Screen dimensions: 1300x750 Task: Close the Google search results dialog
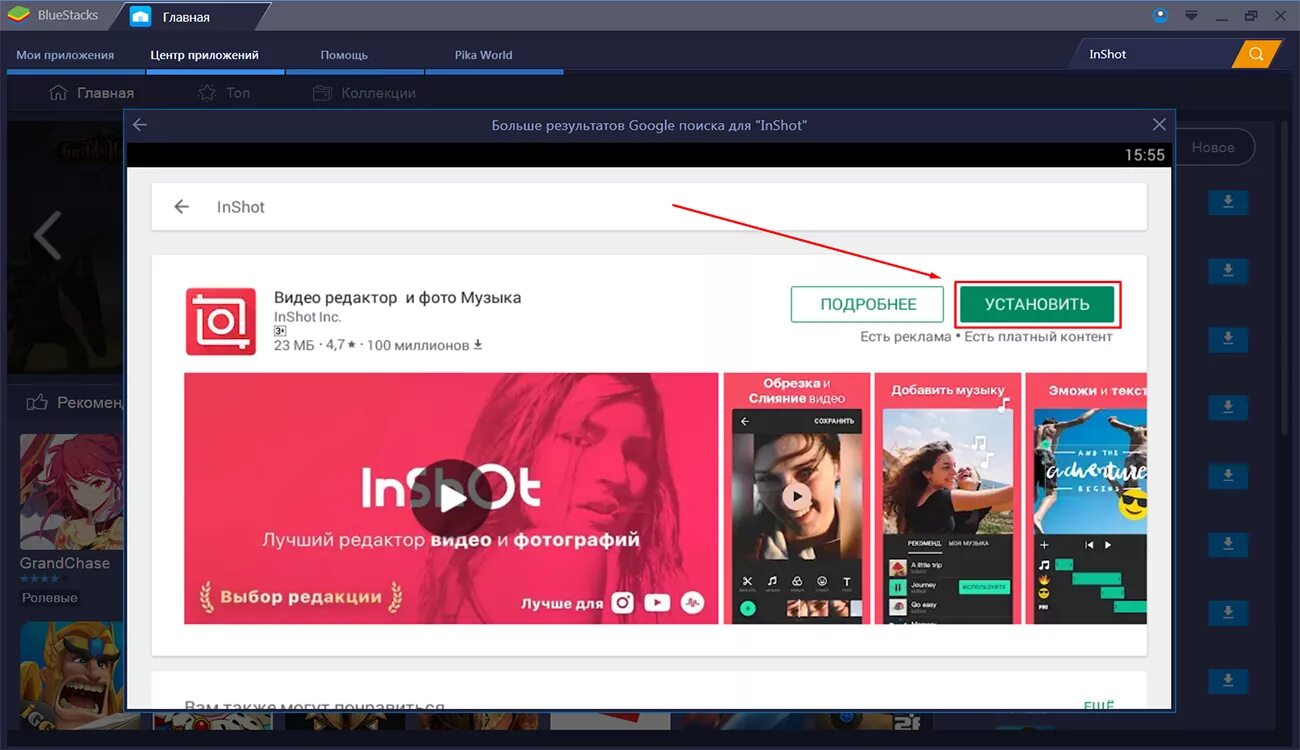[1159, 125]
